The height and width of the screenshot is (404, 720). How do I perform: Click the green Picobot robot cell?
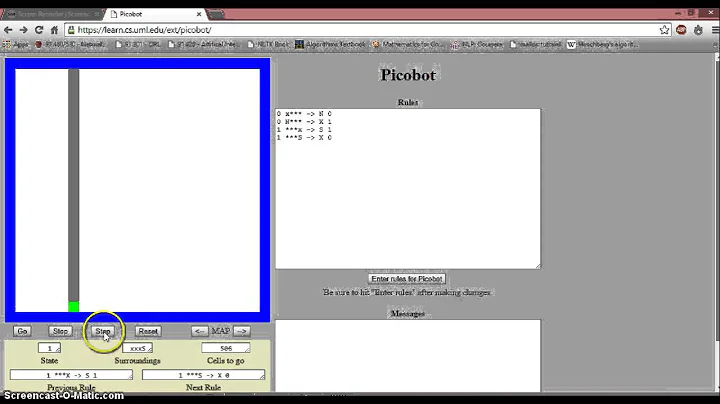(x=73, y=306)
